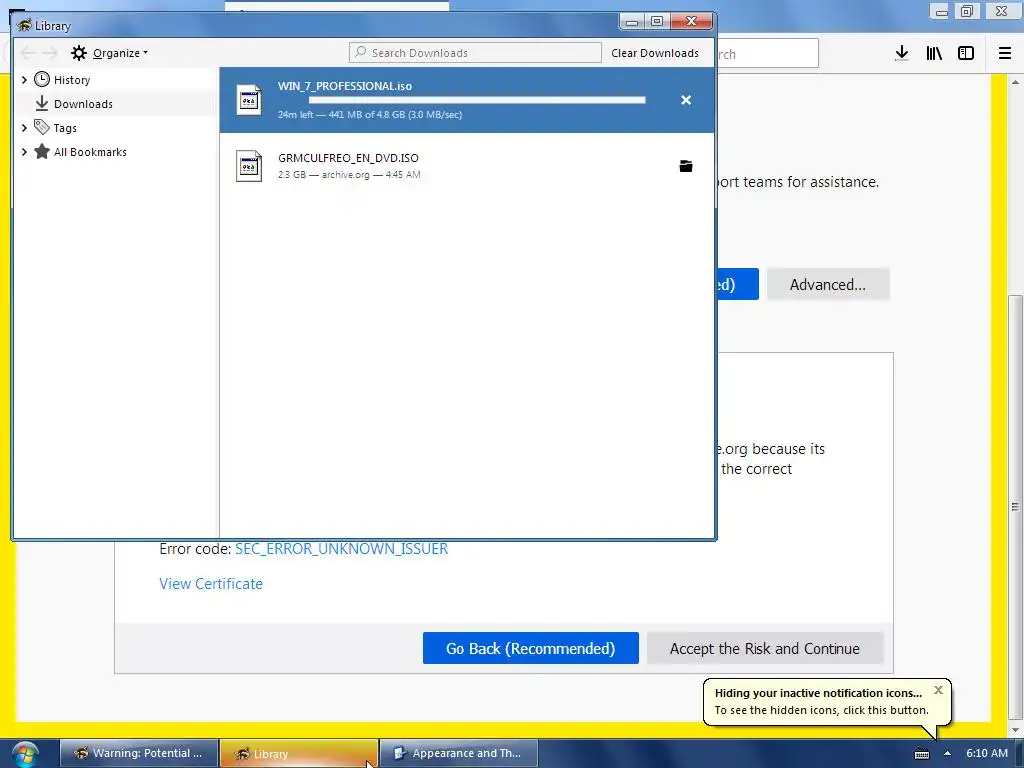The width and height of the screenshot is (1024, 768).
Task: Cancel the WIN_7_PROFESSIONAL.iso download
Action: (x=686, y=100)
